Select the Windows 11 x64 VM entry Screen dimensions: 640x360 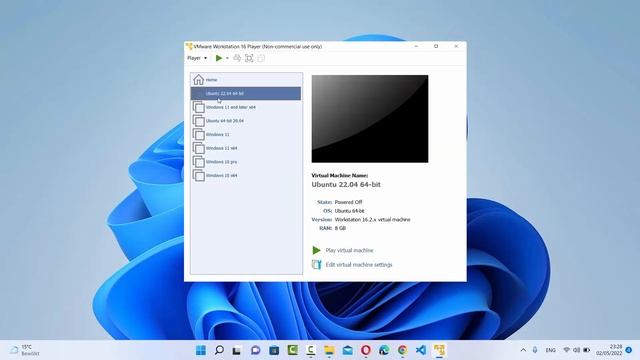247,148
